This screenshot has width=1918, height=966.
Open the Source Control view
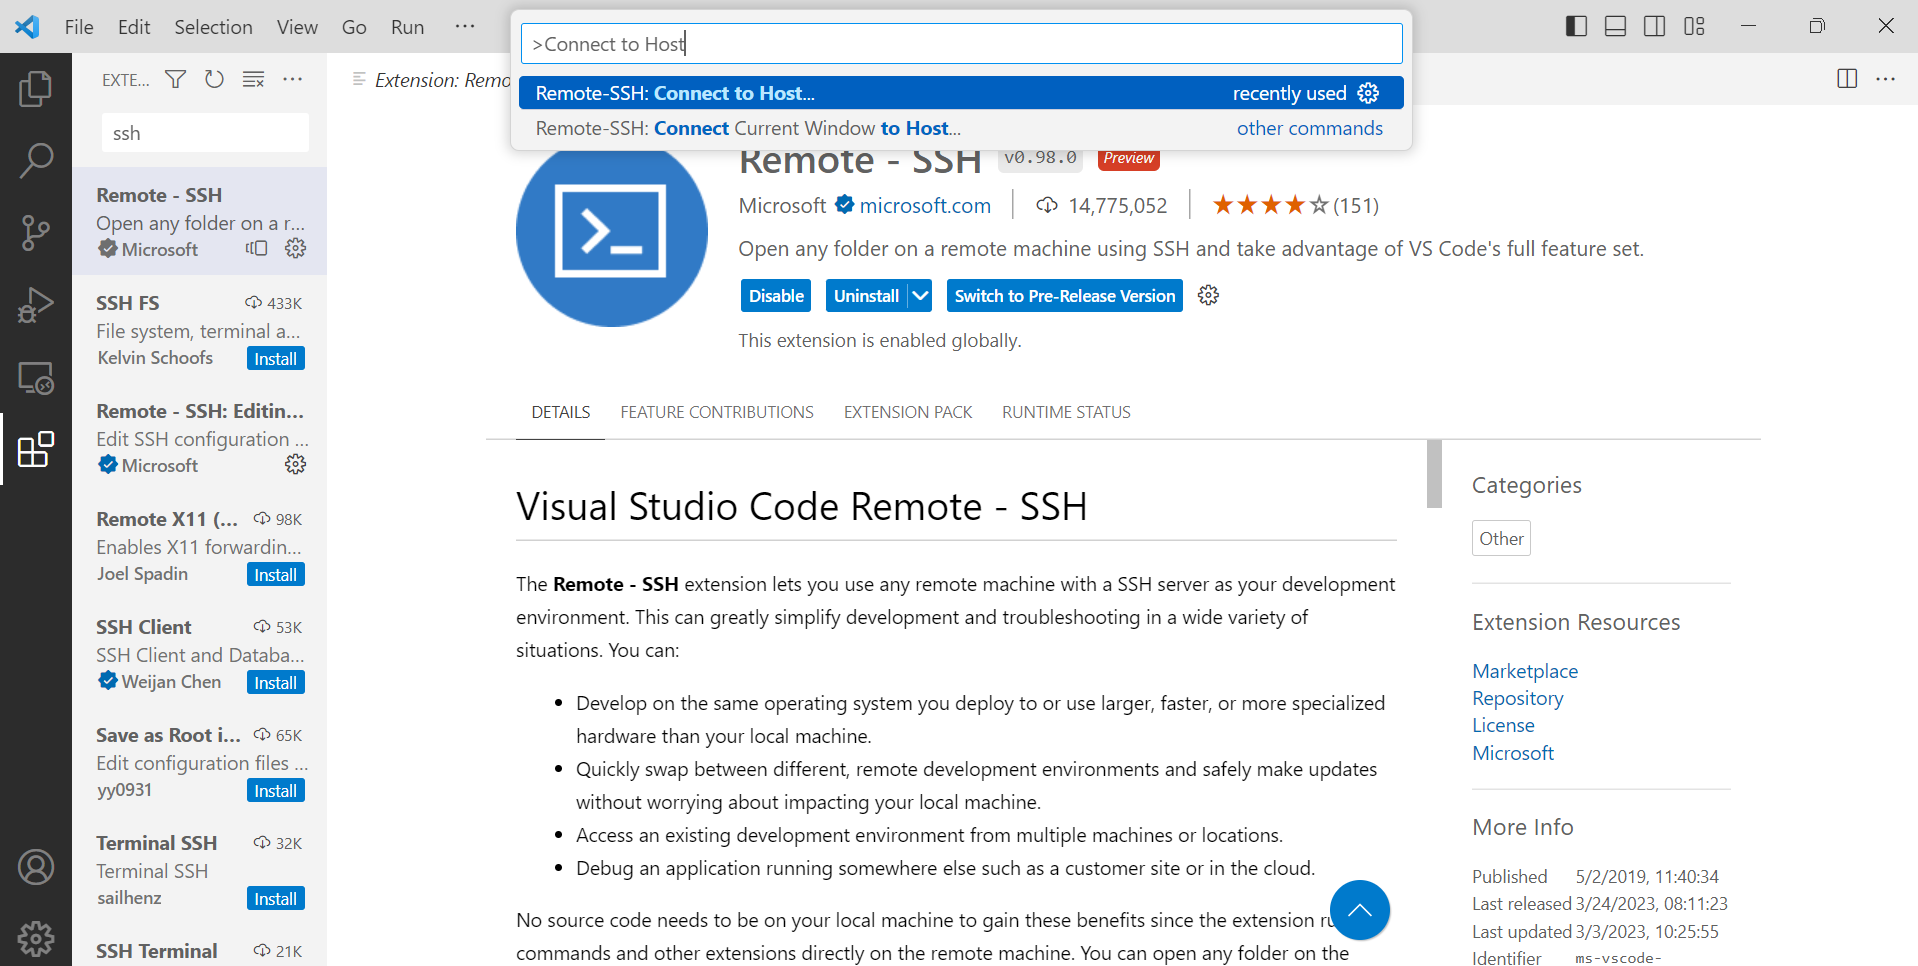36,233
